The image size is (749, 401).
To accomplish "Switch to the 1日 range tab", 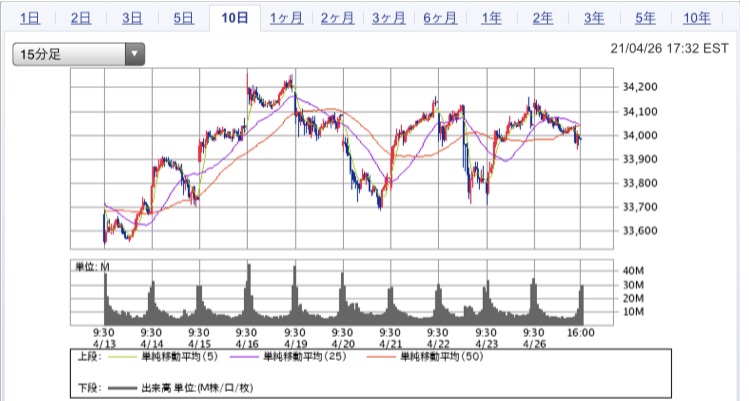I will (30, 19).
